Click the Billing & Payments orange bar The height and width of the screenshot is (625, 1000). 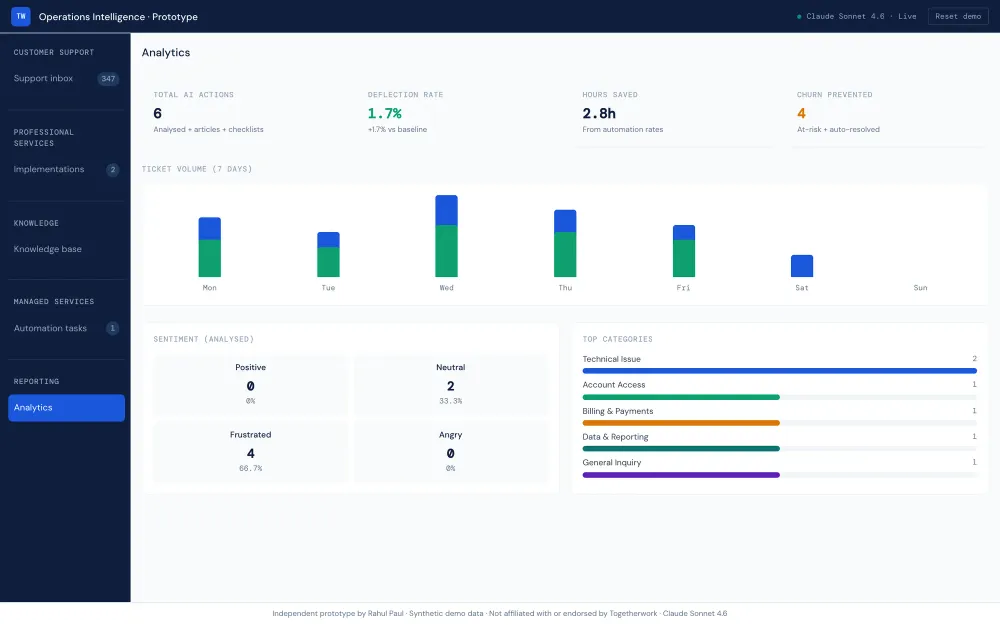click(x=681, y=423)
